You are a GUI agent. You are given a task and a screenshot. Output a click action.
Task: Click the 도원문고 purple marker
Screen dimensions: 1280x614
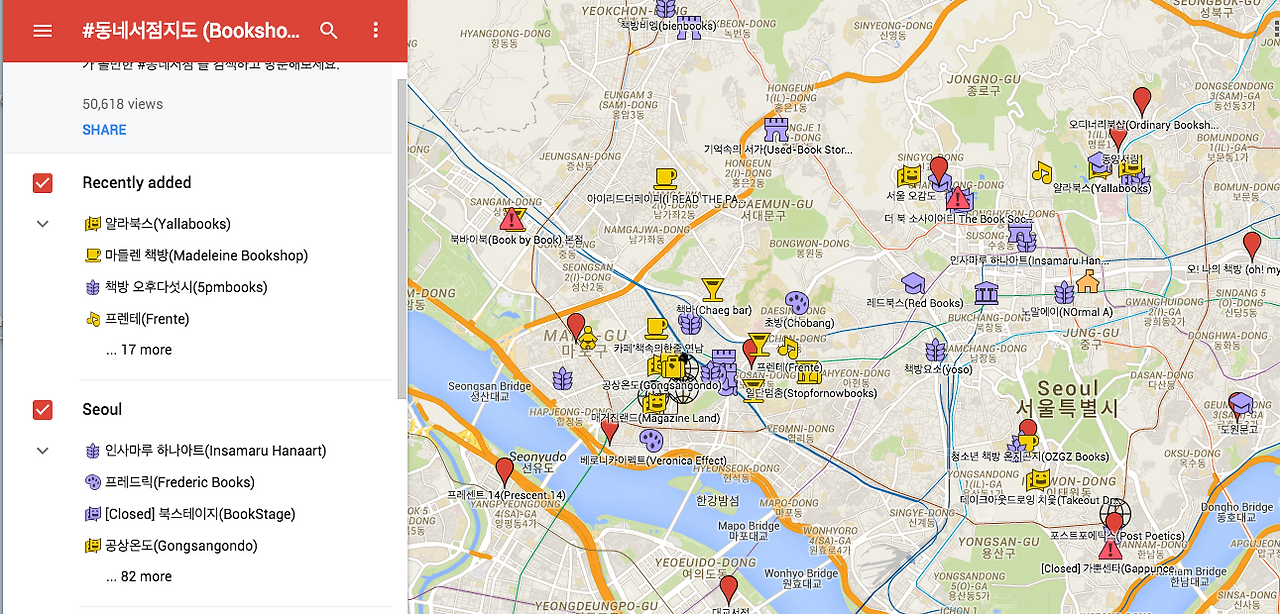[x=1240, y=405]
